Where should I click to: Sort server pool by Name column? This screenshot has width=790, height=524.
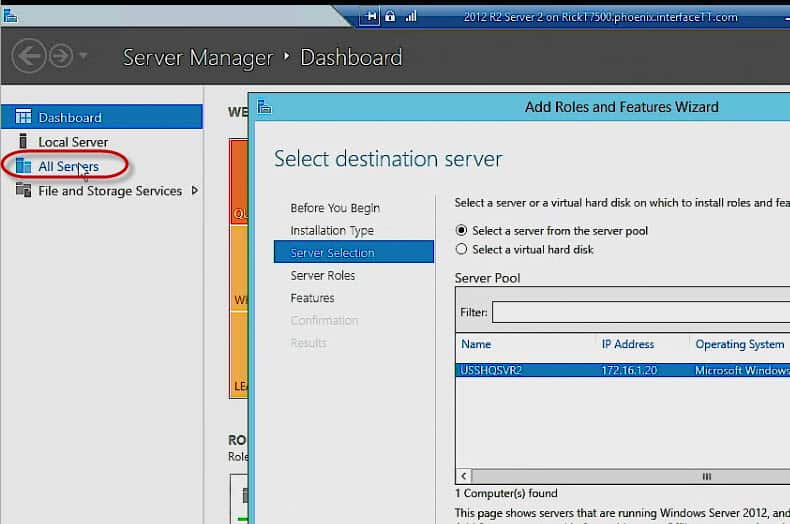[476, 344]
